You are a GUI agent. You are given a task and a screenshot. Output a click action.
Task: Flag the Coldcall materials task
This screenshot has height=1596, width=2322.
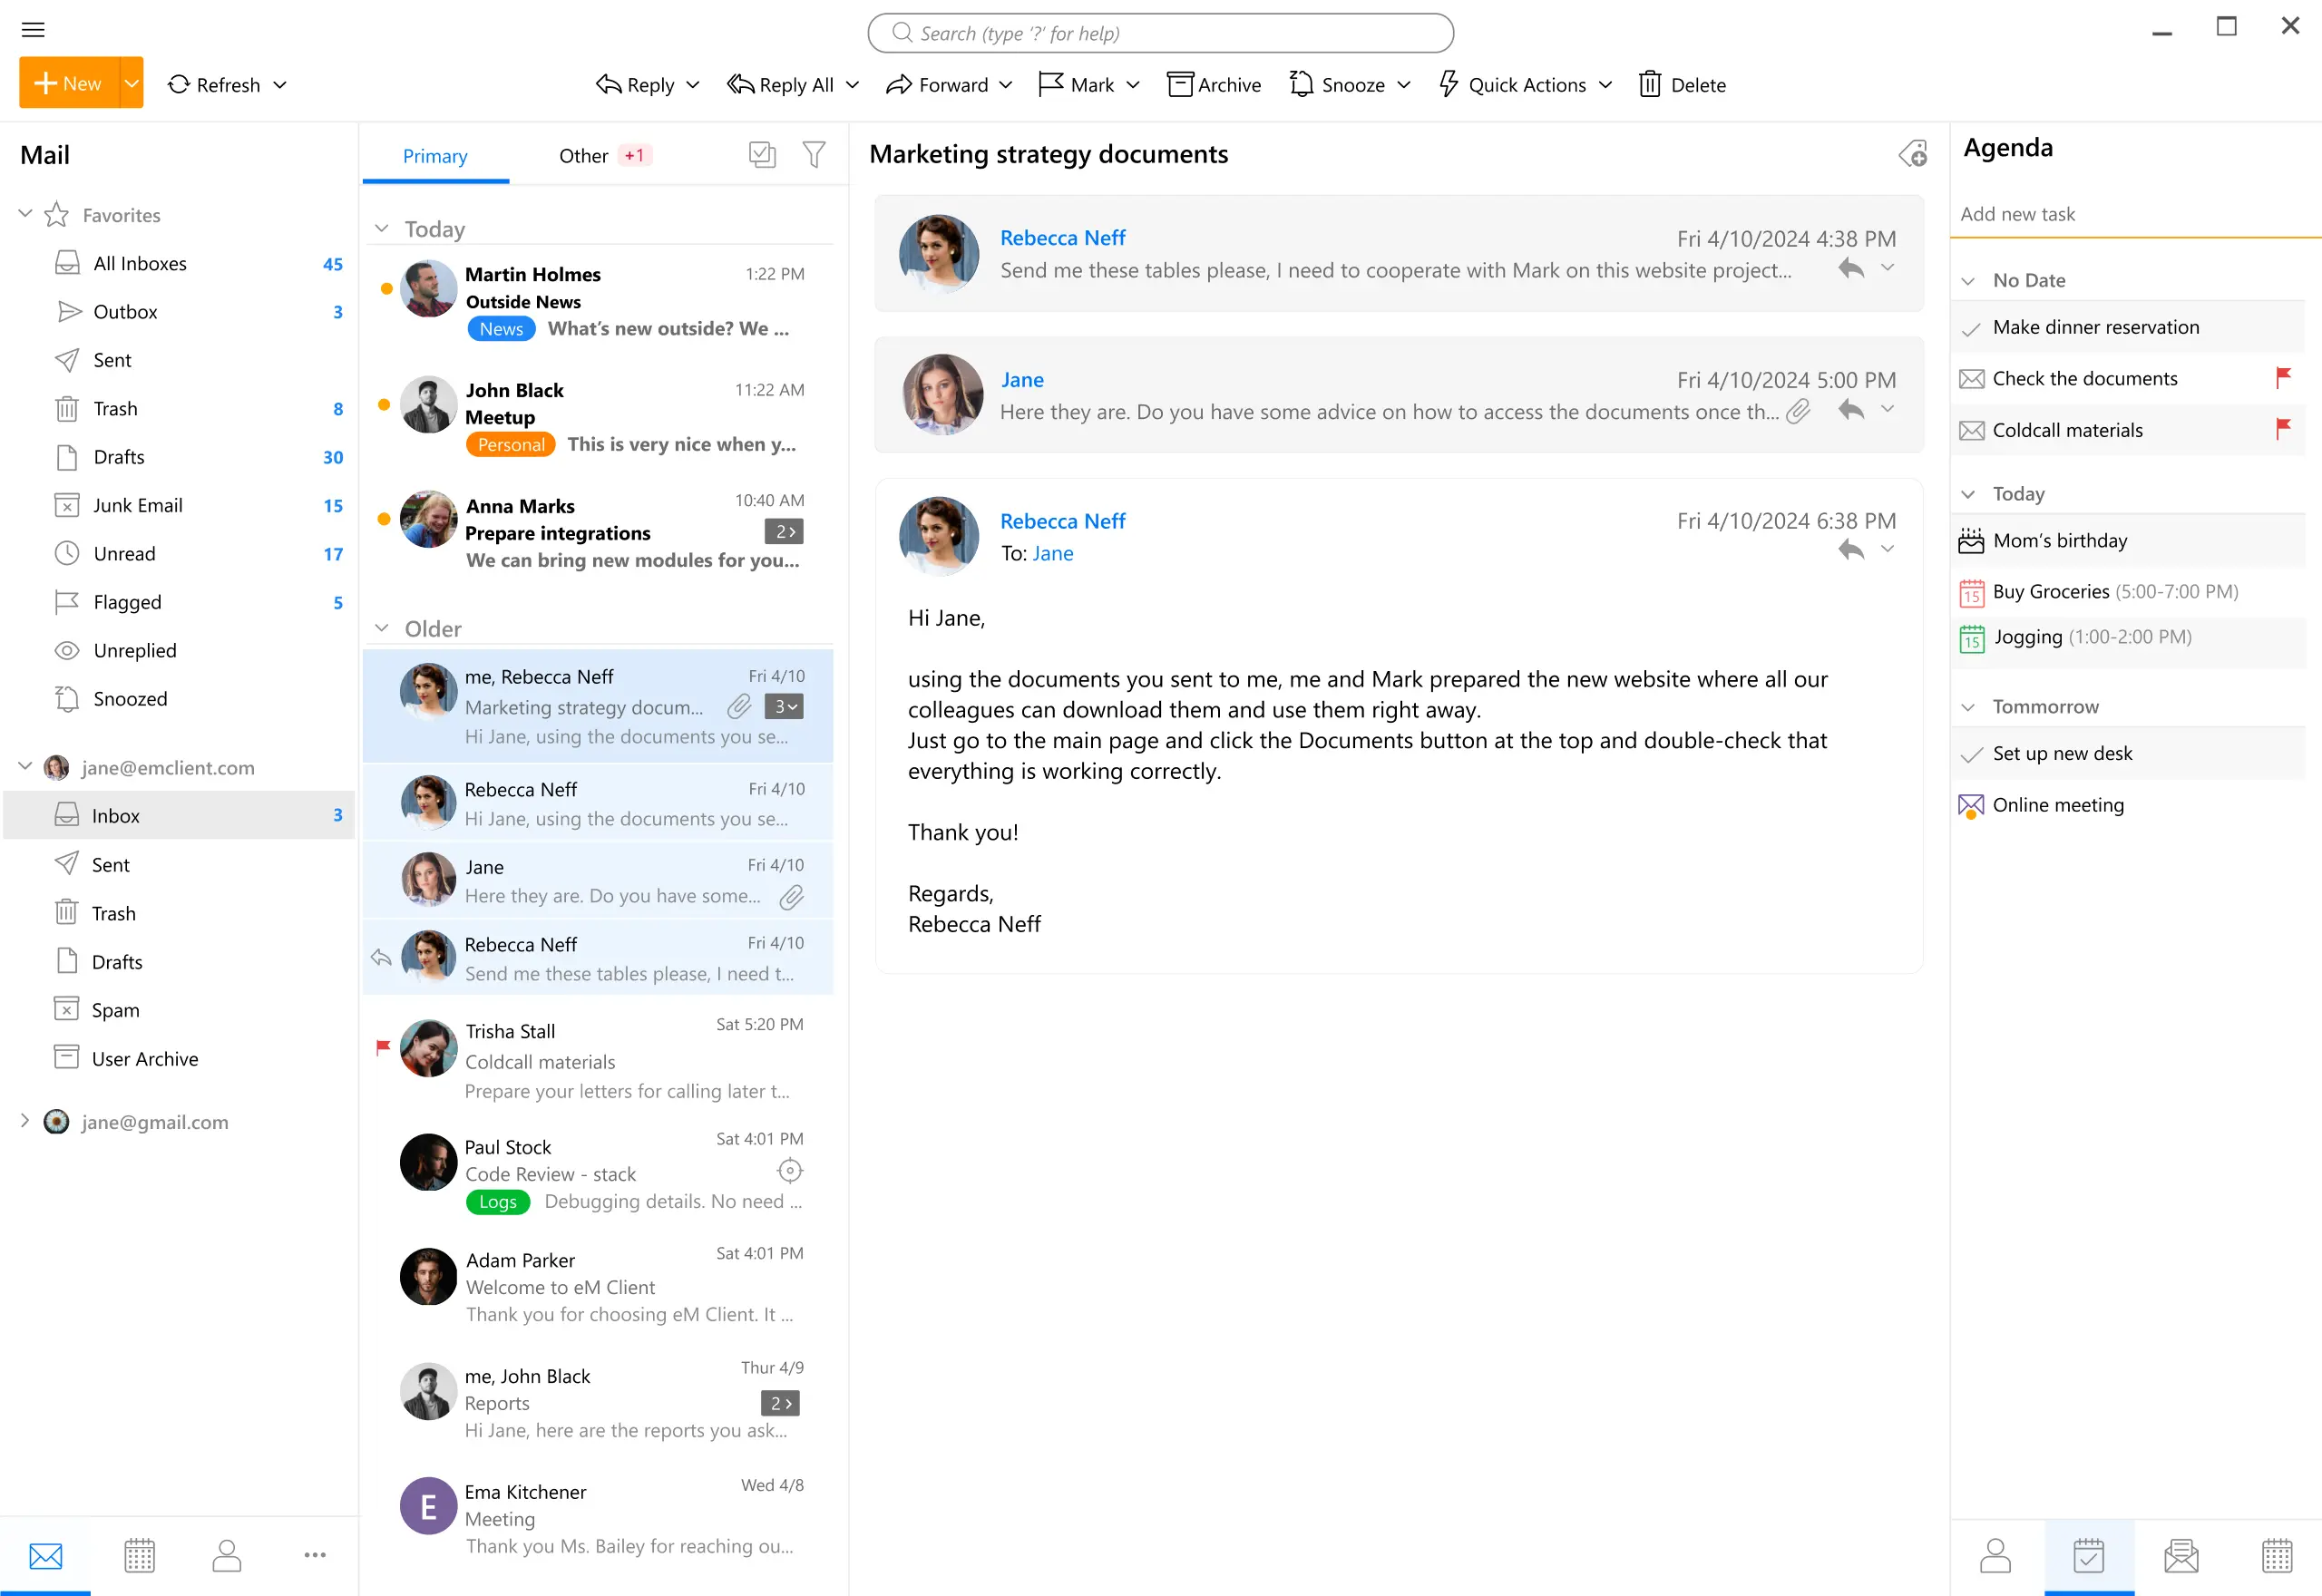pos(2283,429)
